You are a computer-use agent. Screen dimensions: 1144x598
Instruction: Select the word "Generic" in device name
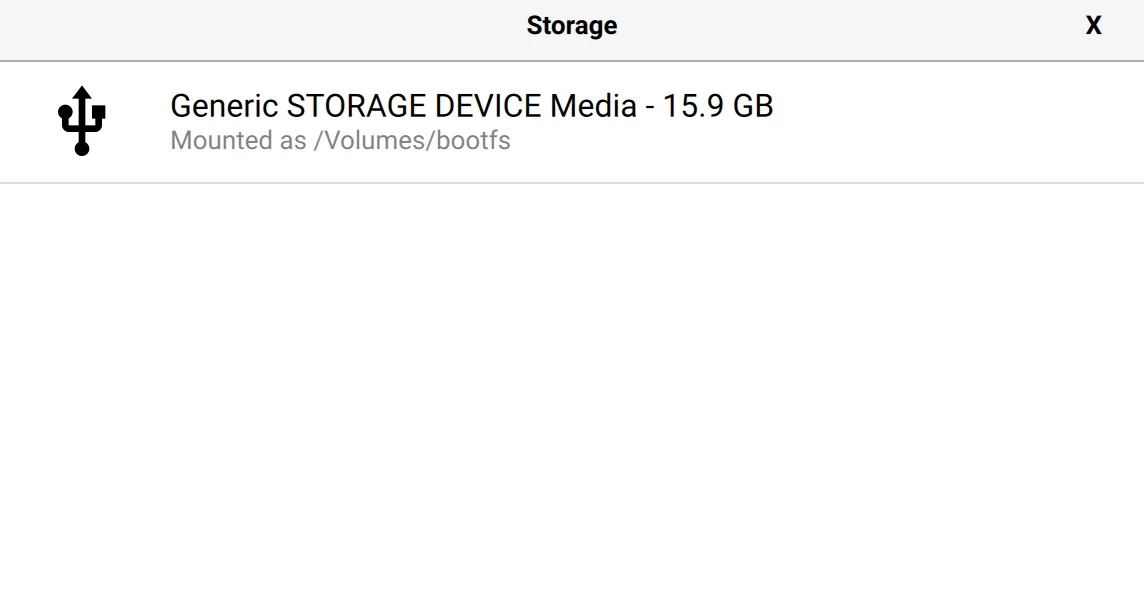point(225,106)
